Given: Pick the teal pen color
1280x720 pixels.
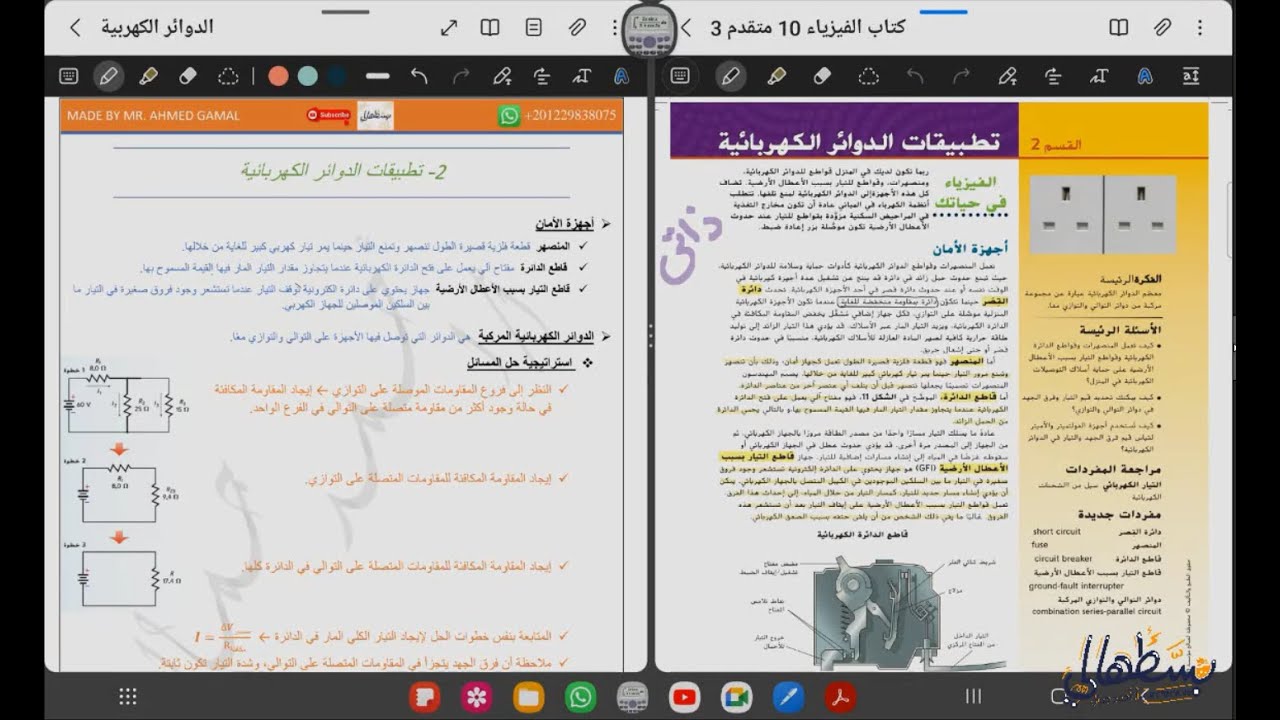Looking at the screenshot, I should pos(308,76).
